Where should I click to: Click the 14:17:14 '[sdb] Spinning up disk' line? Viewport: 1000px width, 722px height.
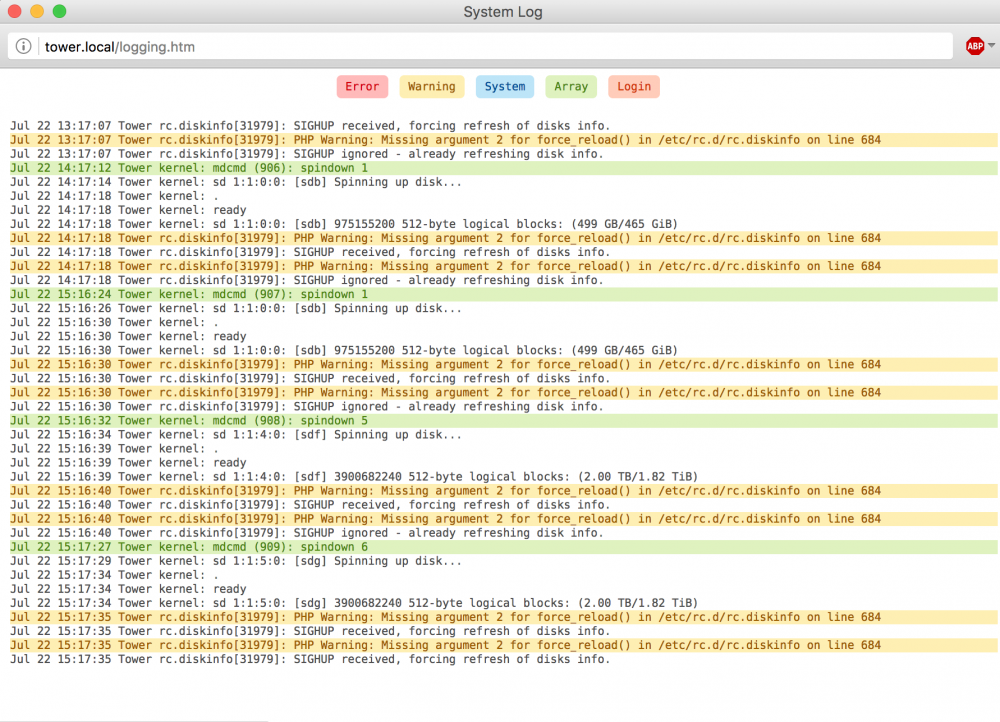pyautogui.click(x=235, y=182)
